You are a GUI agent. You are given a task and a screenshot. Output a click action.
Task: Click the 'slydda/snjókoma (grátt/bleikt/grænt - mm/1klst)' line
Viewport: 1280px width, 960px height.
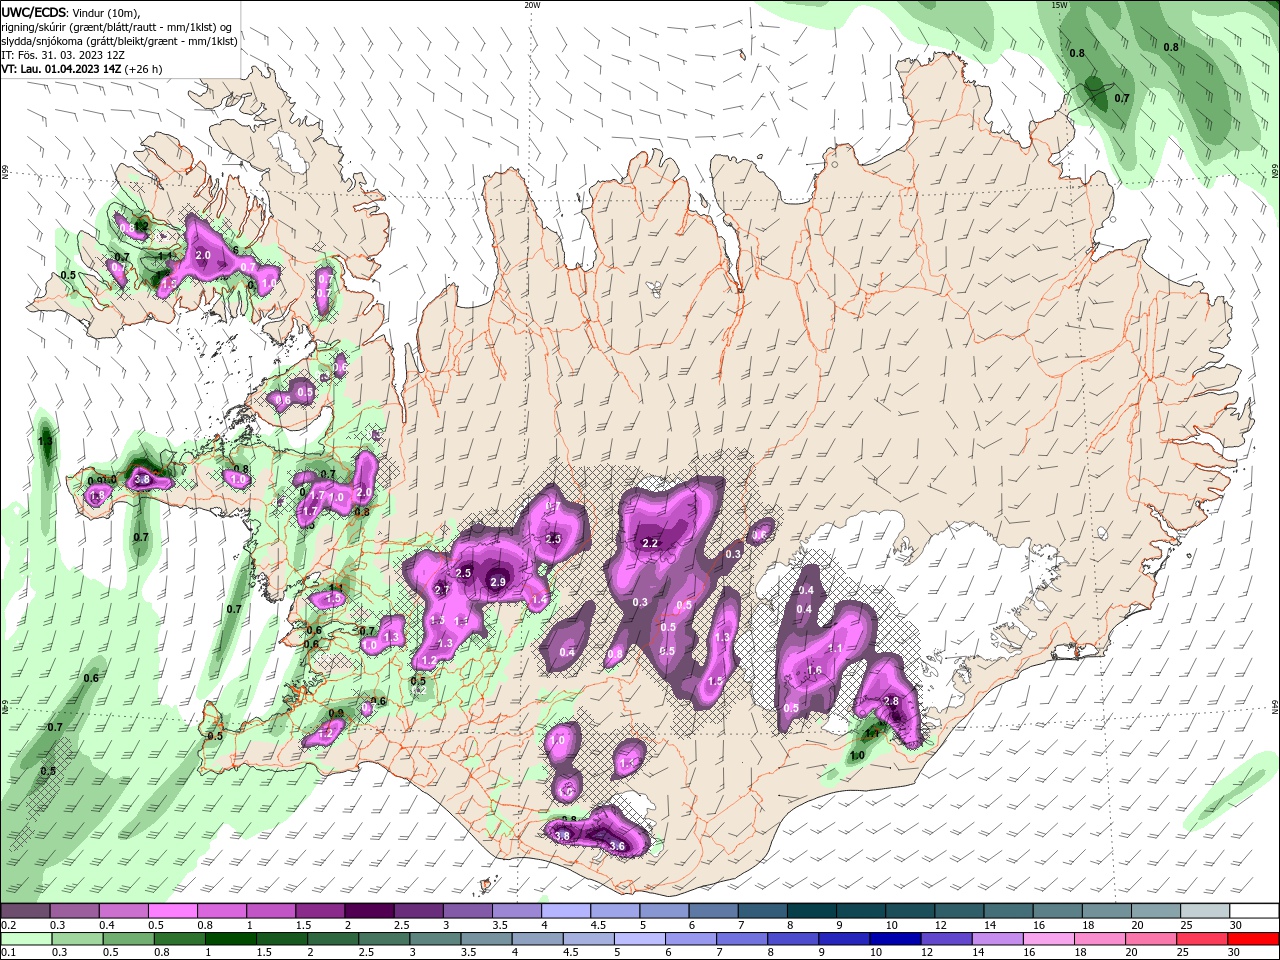tap(120, 41)
